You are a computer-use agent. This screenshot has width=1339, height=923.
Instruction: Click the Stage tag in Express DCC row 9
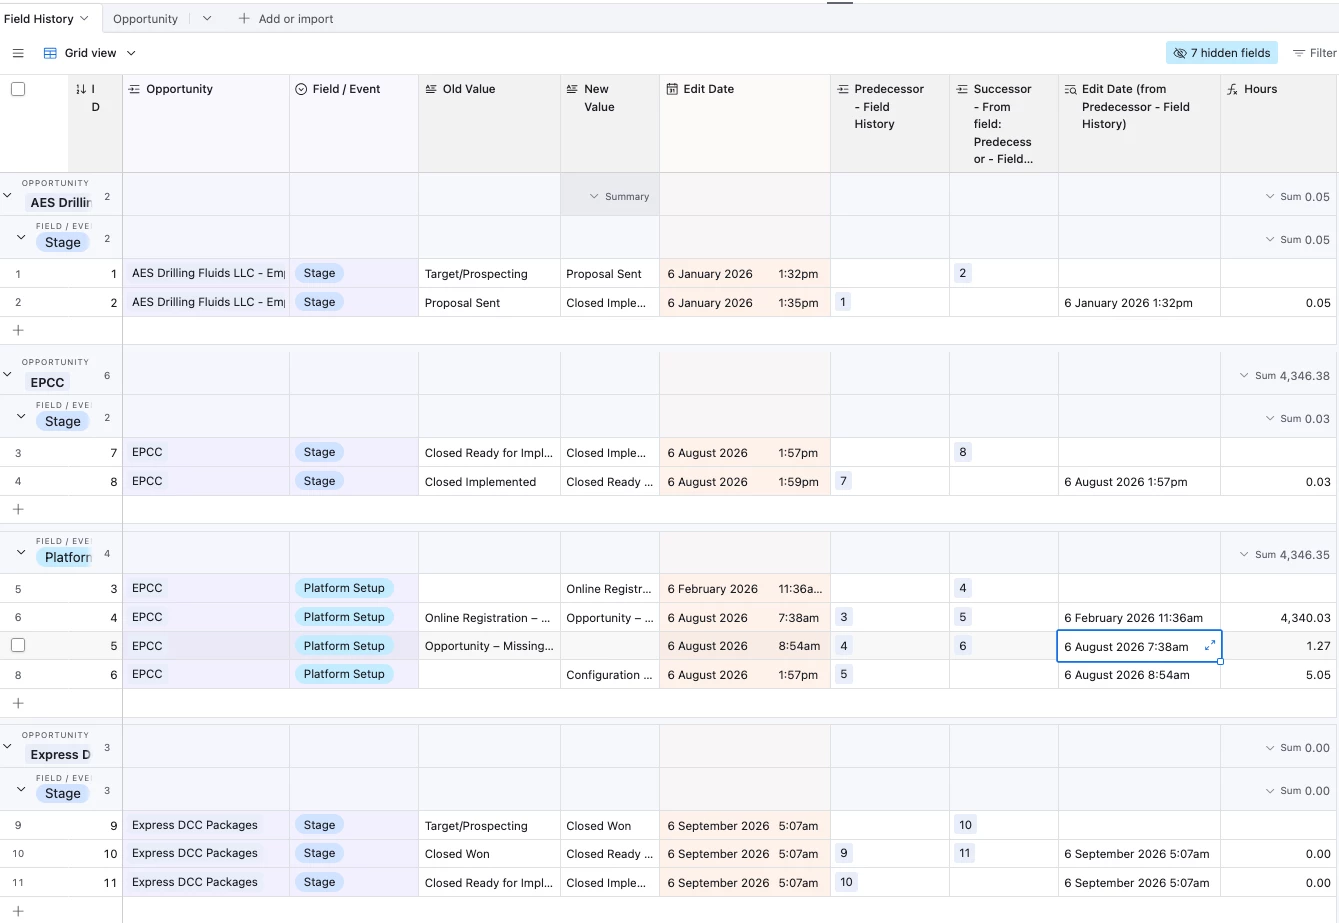pos(319,825)
